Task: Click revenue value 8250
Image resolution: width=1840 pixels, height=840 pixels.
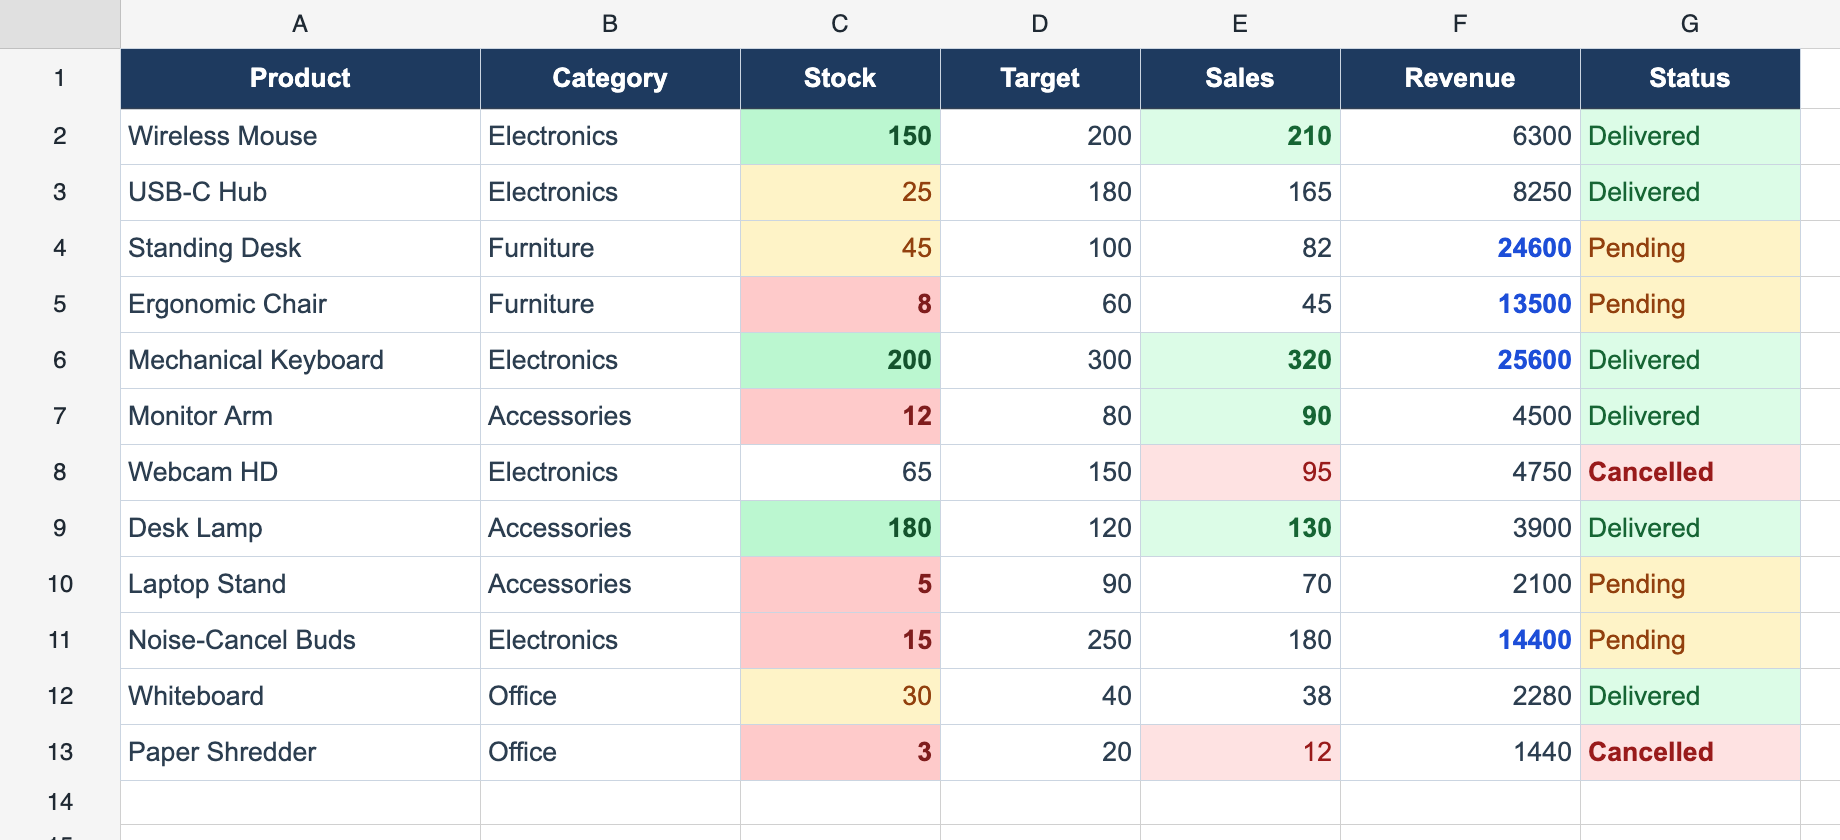Action: tap(1460, 192)
